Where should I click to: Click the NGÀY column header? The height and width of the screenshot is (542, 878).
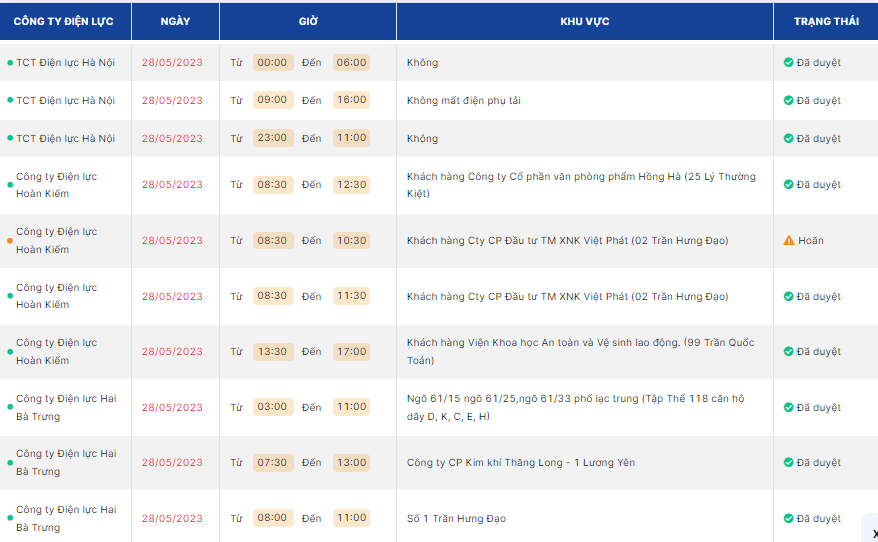(x=175, y=21)
